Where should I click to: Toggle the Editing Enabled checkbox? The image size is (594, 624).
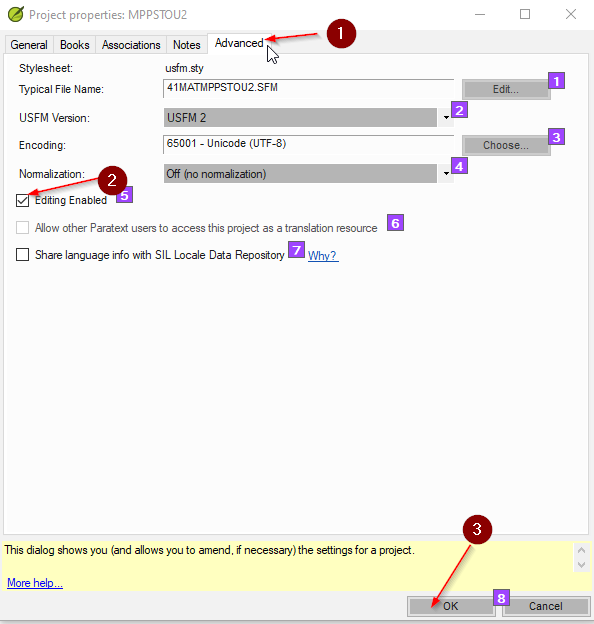click(23, 201)
